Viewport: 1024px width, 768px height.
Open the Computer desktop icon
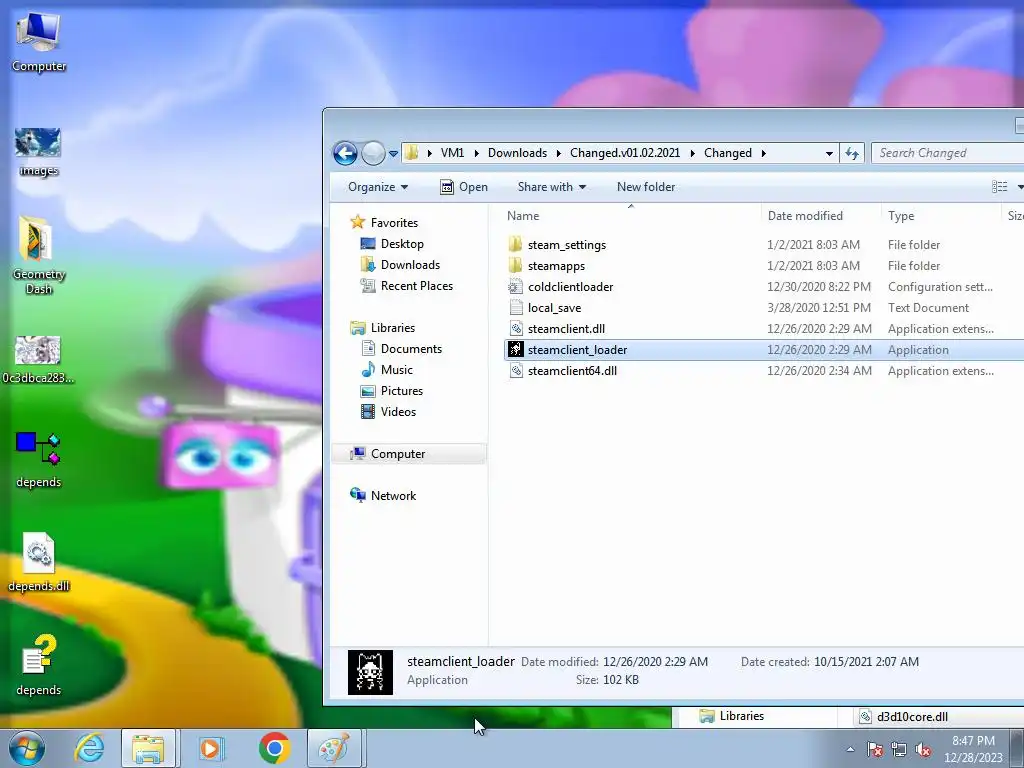[39, 42]
